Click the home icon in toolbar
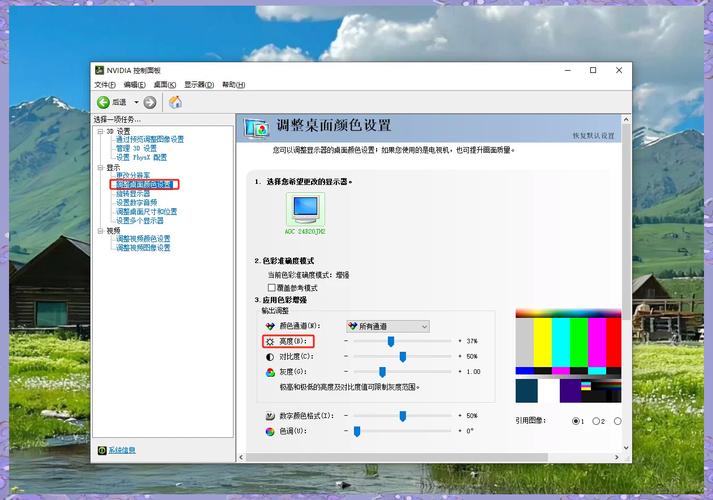This screenshot has width=713, height=500. (x=175, y=102)
